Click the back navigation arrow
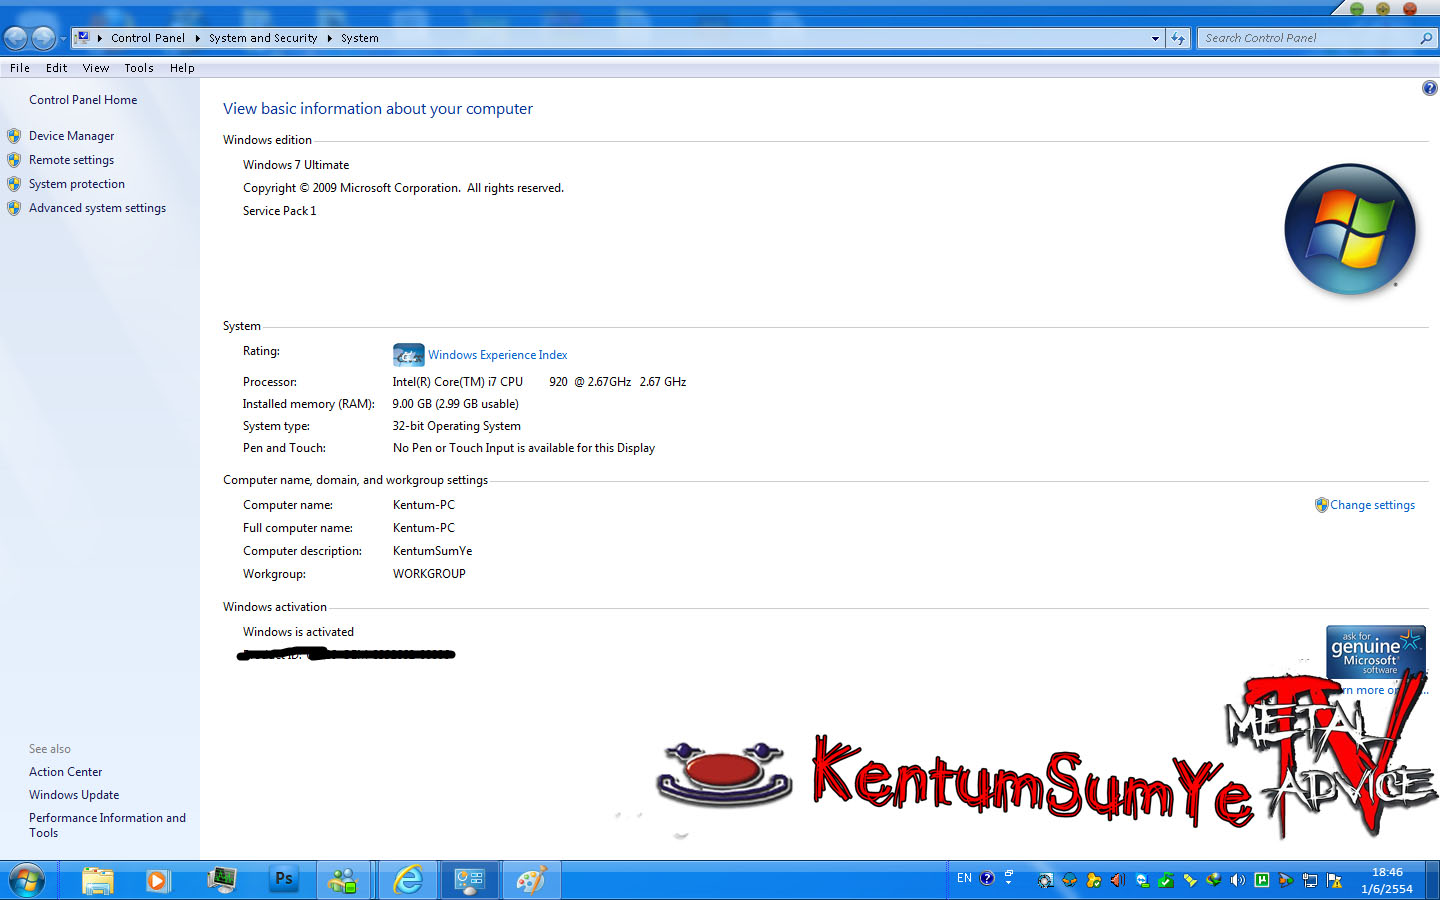The width and height of the screenshot is (1440, 900). [x=16, y=38]
